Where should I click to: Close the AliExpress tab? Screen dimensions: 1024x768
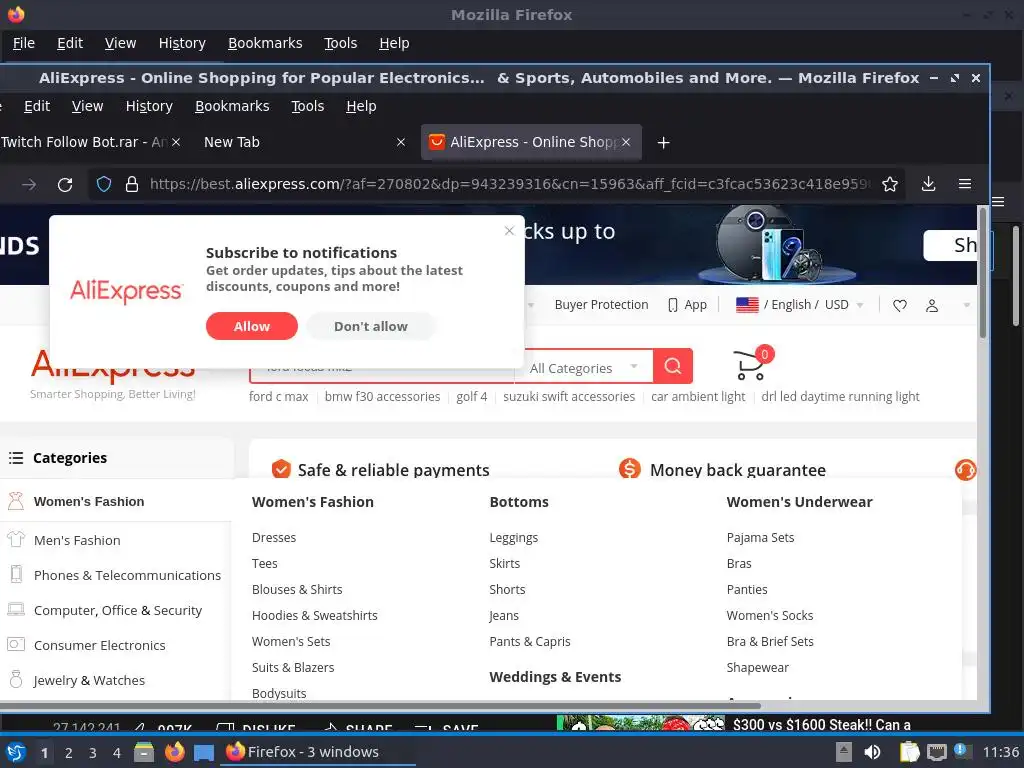pyautogui.click(x=626, y=142)
